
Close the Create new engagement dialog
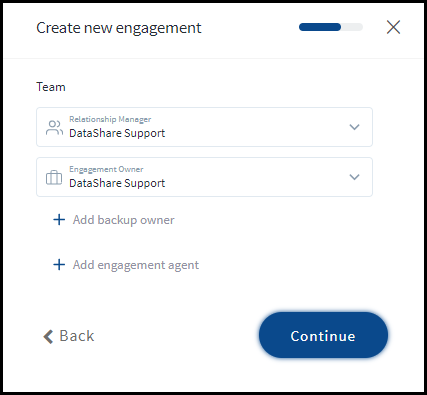pos(393,27)
